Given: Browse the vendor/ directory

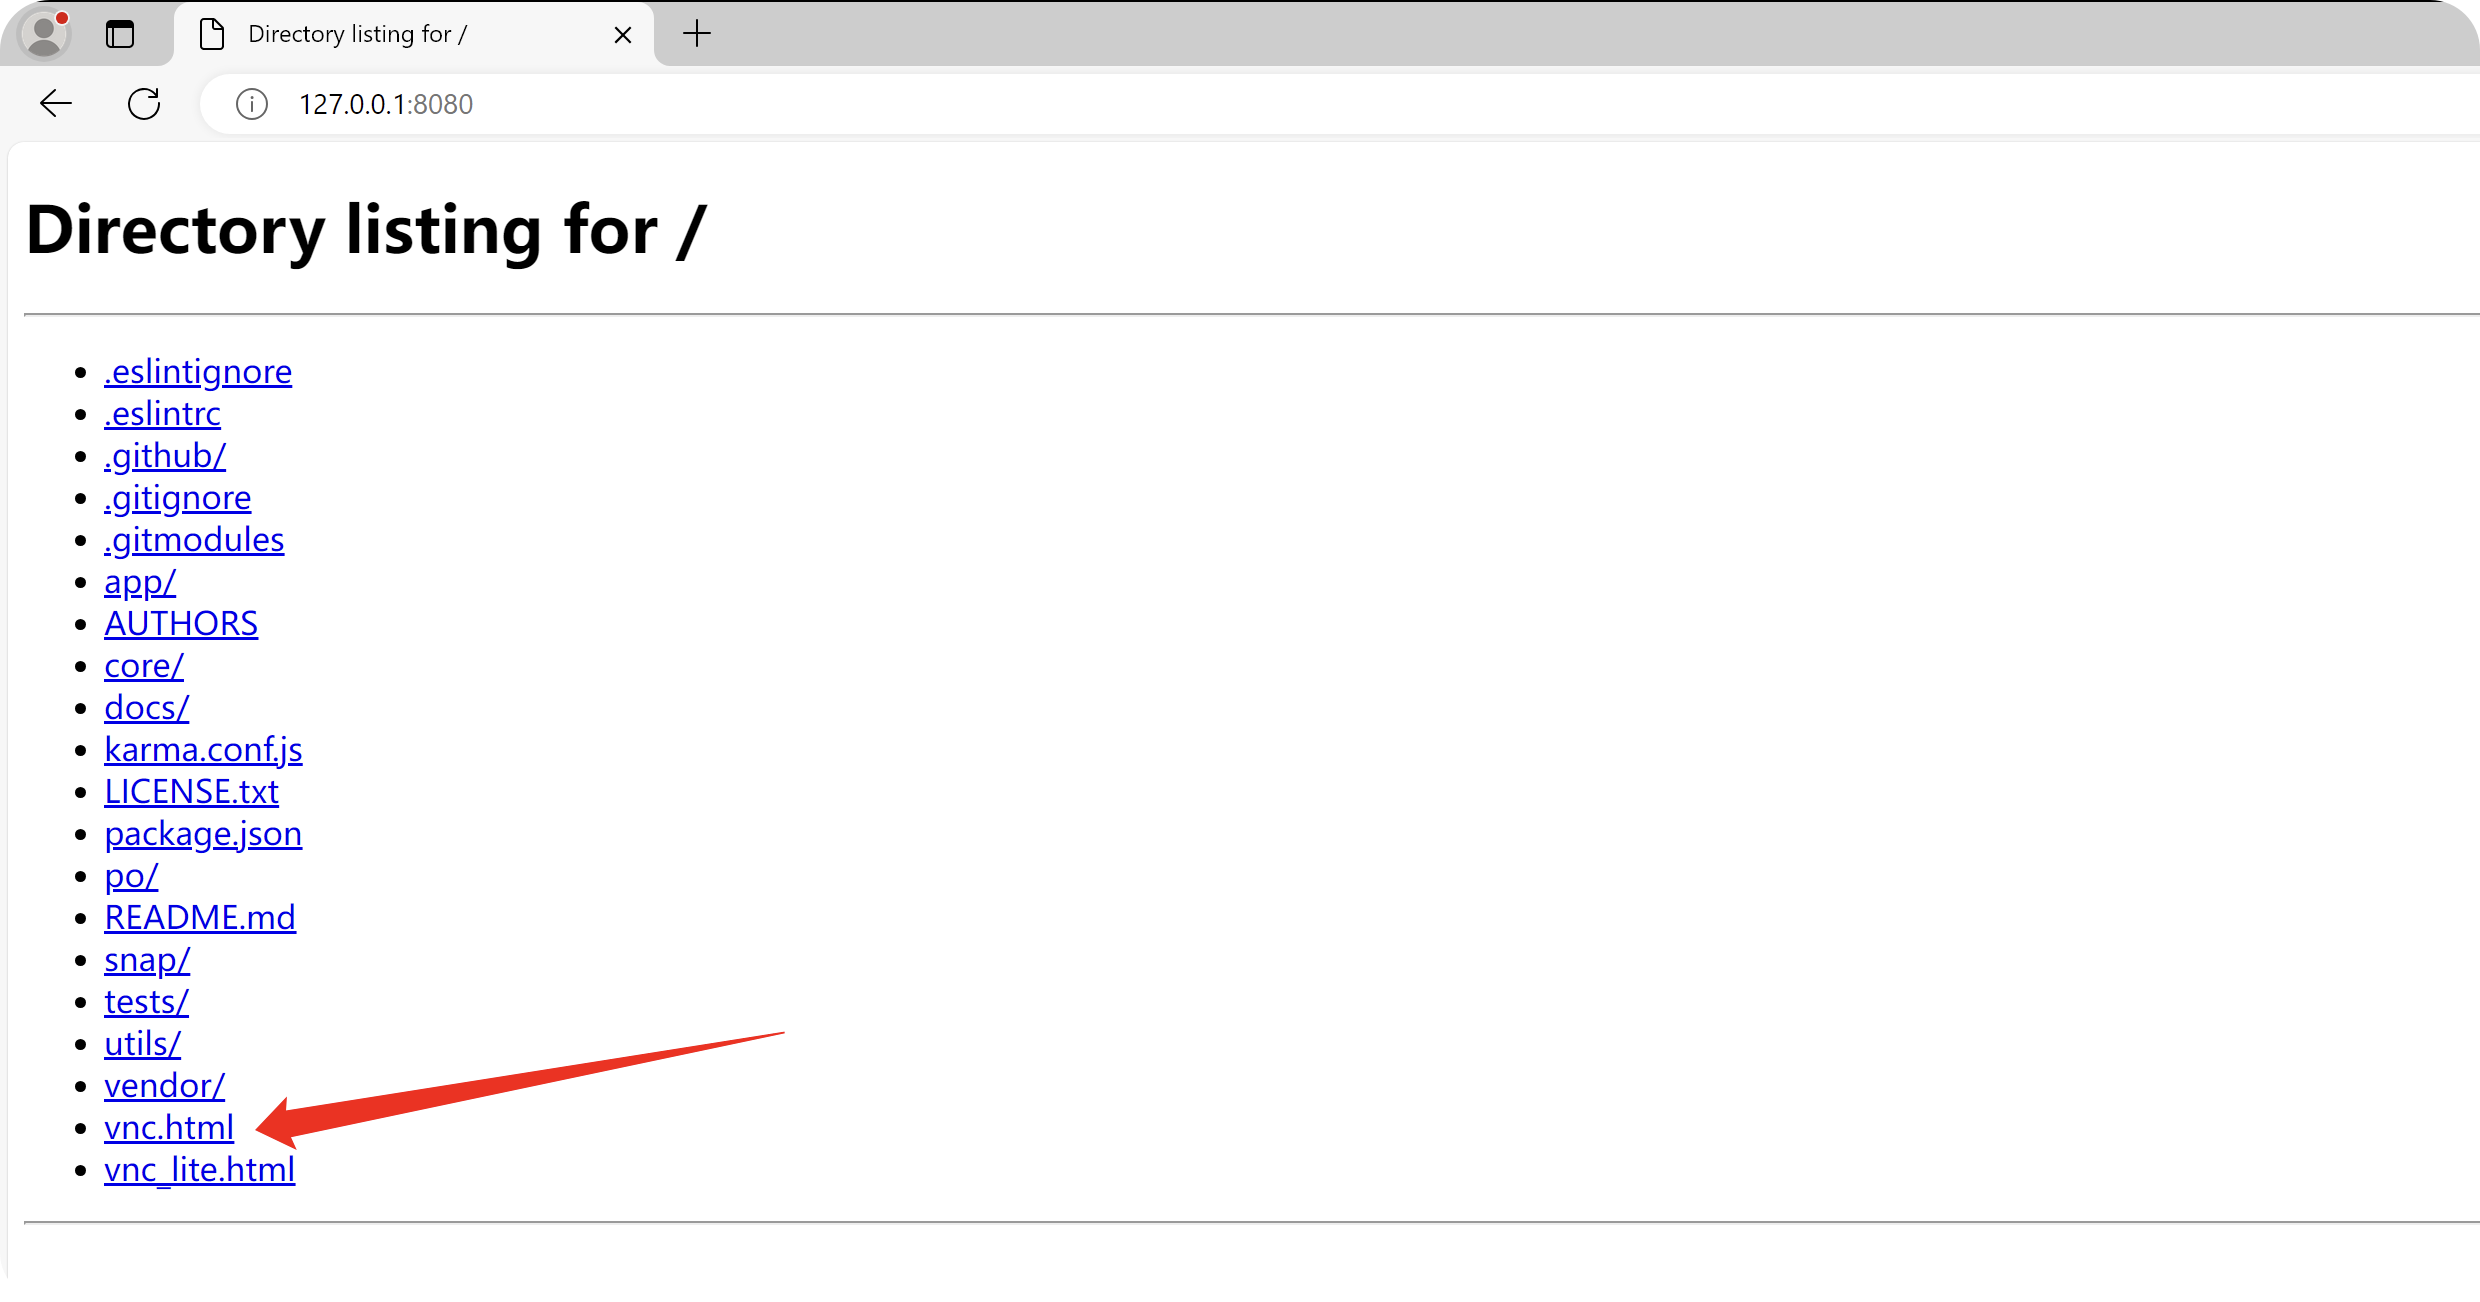Looking at the screenshot, I should pos(165,1086).
